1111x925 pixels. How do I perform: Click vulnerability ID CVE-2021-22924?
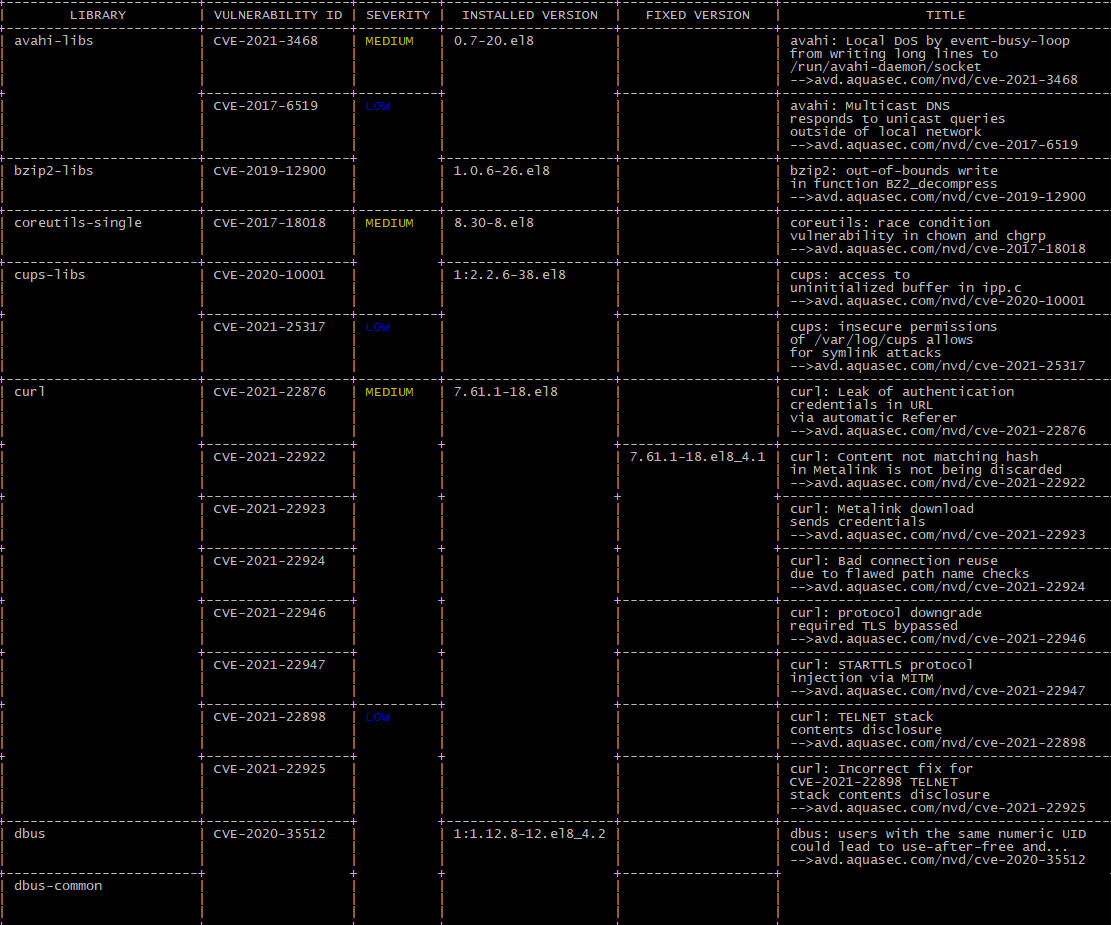[x=270, y=561]
